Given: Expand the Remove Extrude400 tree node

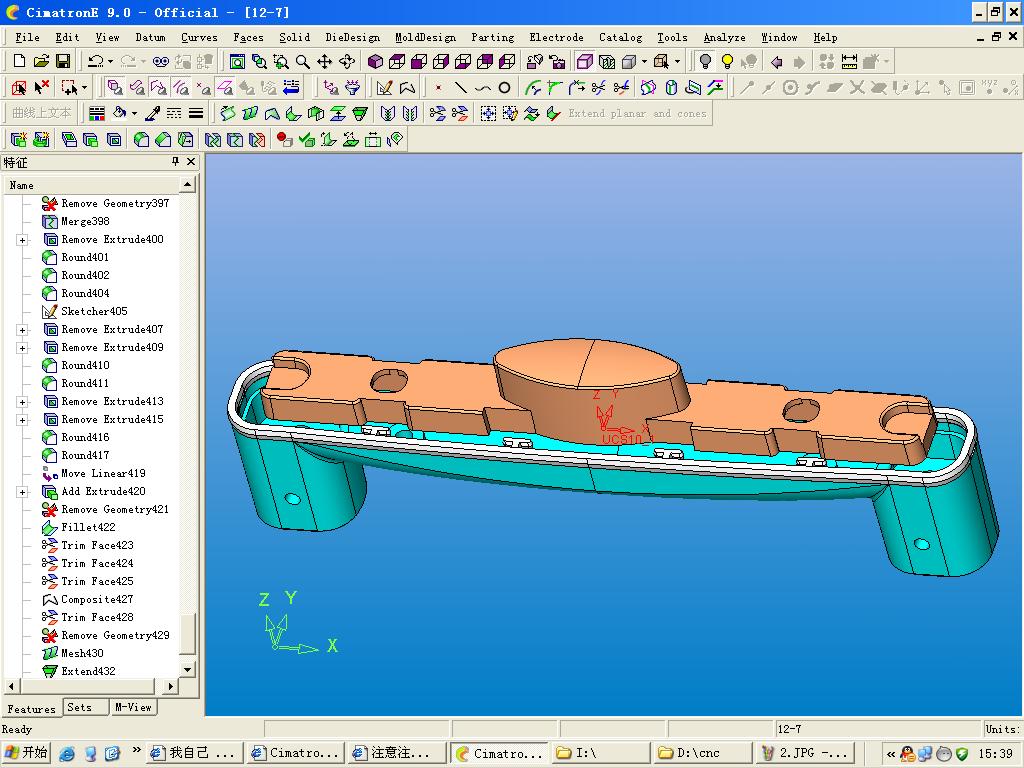Looking at the screenshot, I should click(x=22, y=240).
